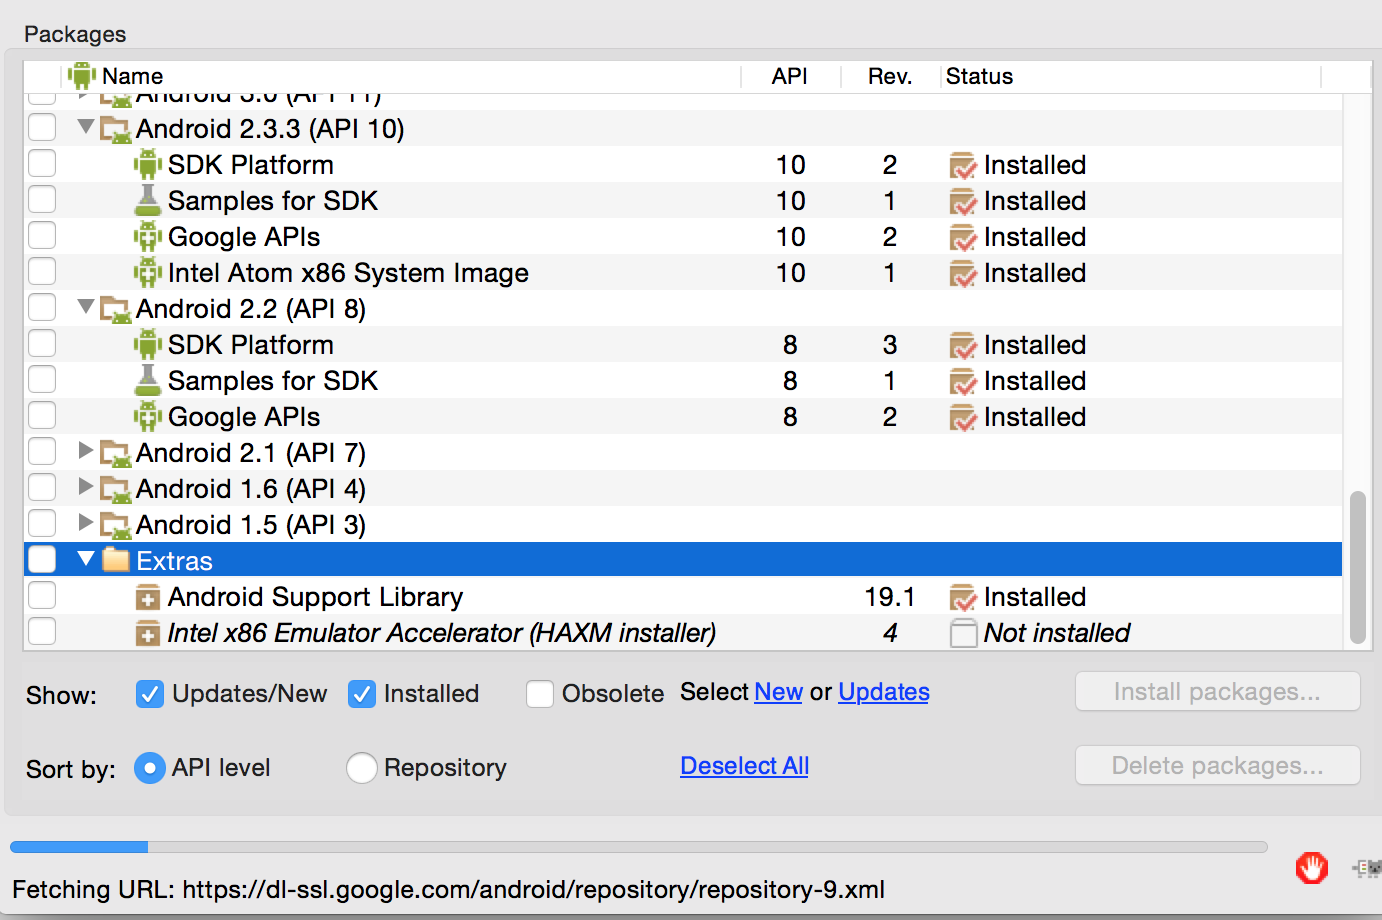This screenshot has width=1382, height=920.
Task: Open the log icon at bottom right
Action: (1367, 868)
